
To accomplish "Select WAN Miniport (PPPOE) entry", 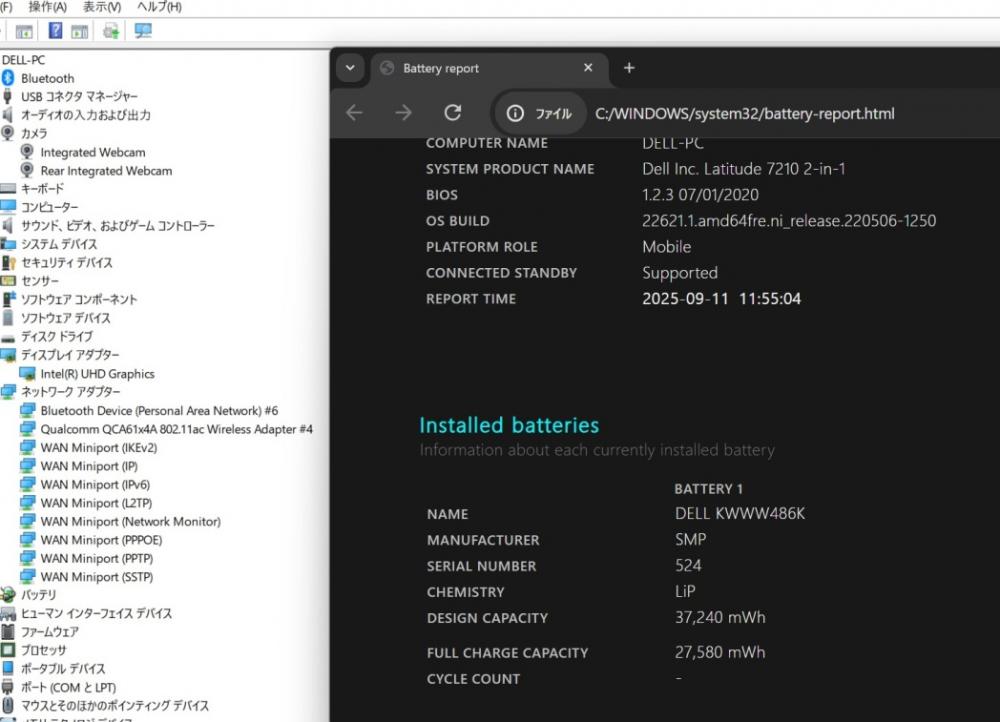I will [x=101, y=540].
